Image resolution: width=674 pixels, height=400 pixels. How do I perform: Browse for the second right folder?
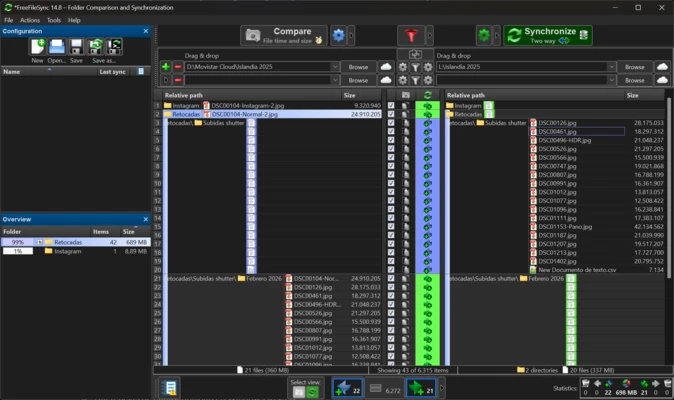point(634,80)
